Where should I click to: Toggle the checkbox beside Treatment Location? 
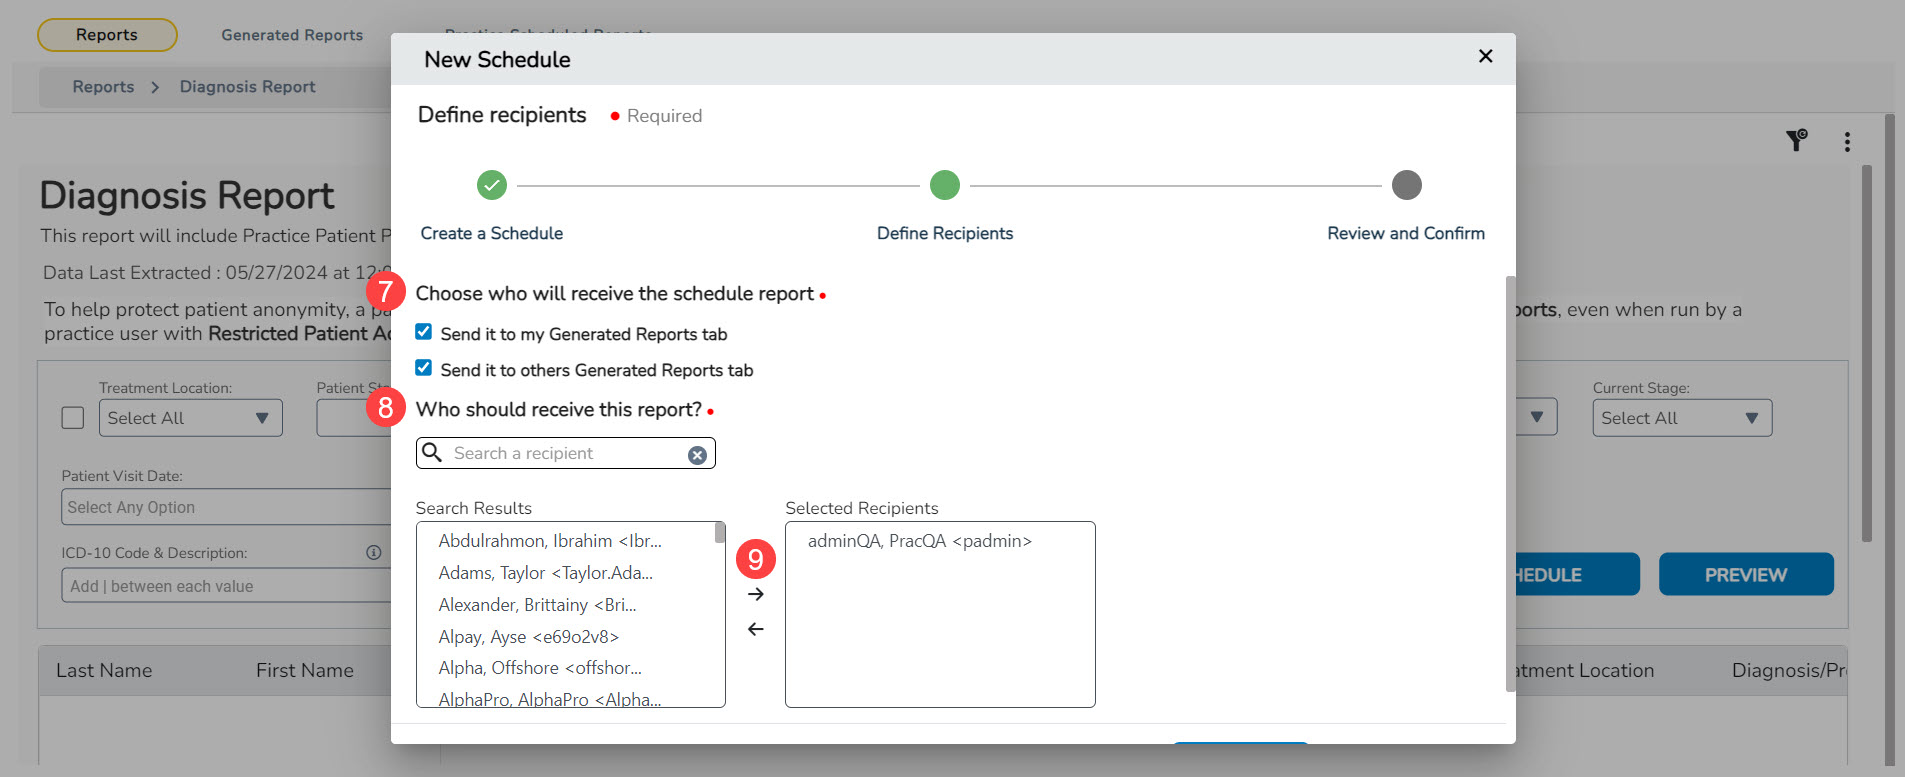click(x=73, y=418)
